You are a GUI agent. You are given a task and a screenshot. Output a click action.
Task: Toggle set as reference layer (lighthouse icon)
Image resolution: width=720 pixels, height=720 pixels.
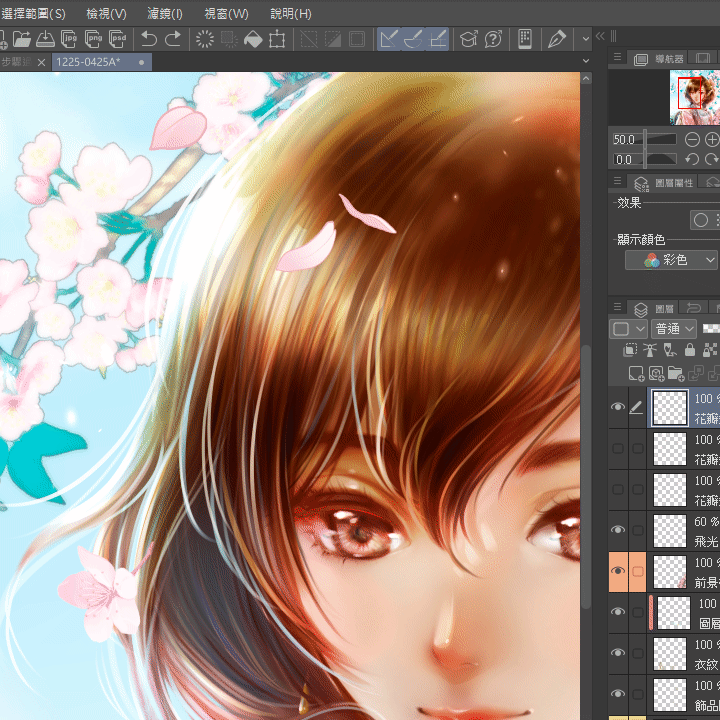[x=650, y=350]
